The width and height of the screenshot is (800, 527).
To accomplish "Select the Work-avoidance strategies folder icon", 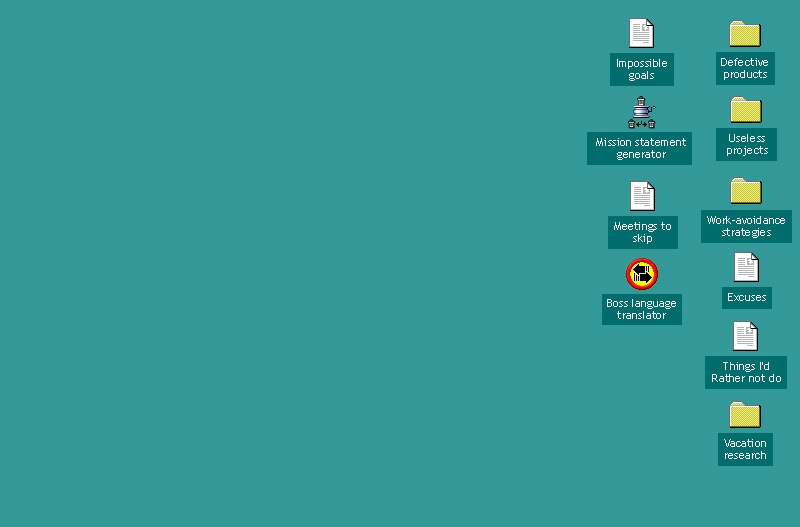I will point(746,191).
